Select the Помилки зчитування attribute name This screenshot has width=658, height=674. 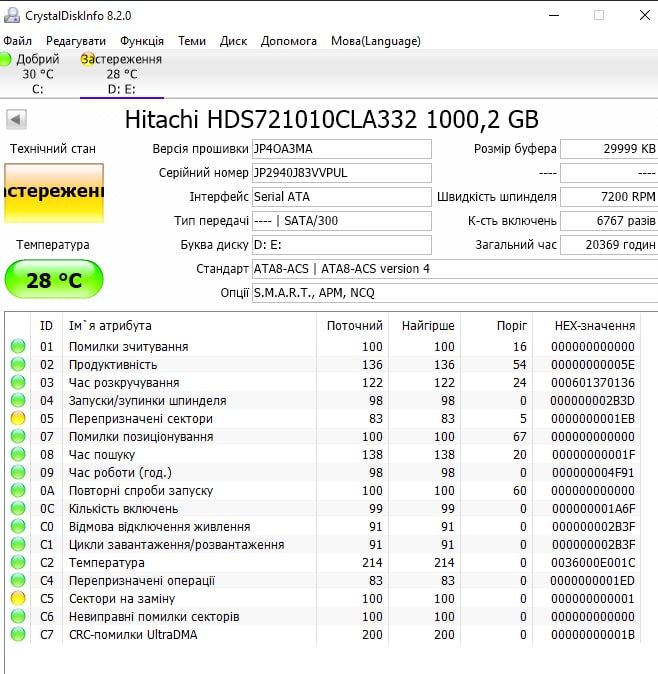(x=129, y=347)
